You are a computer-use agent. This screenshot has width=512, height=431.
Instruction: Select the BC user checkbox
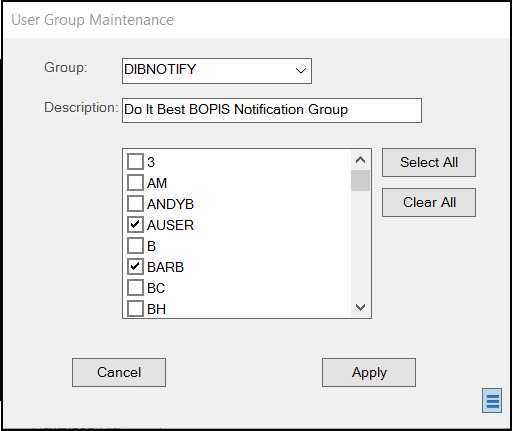pyautogui.click(x=135, y=288)
